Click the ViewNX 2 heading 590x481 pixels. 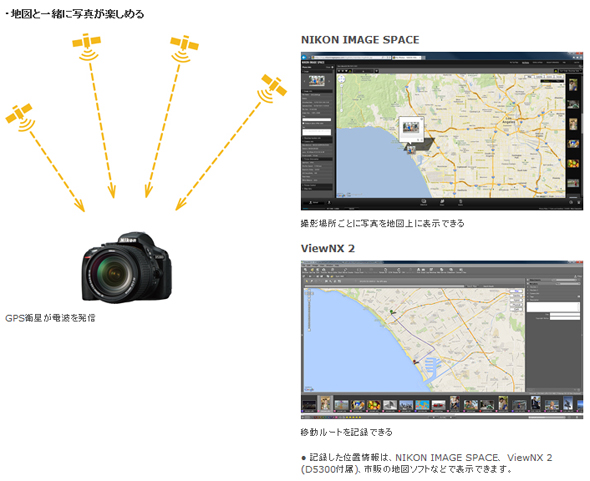click(x=328, y=248)
